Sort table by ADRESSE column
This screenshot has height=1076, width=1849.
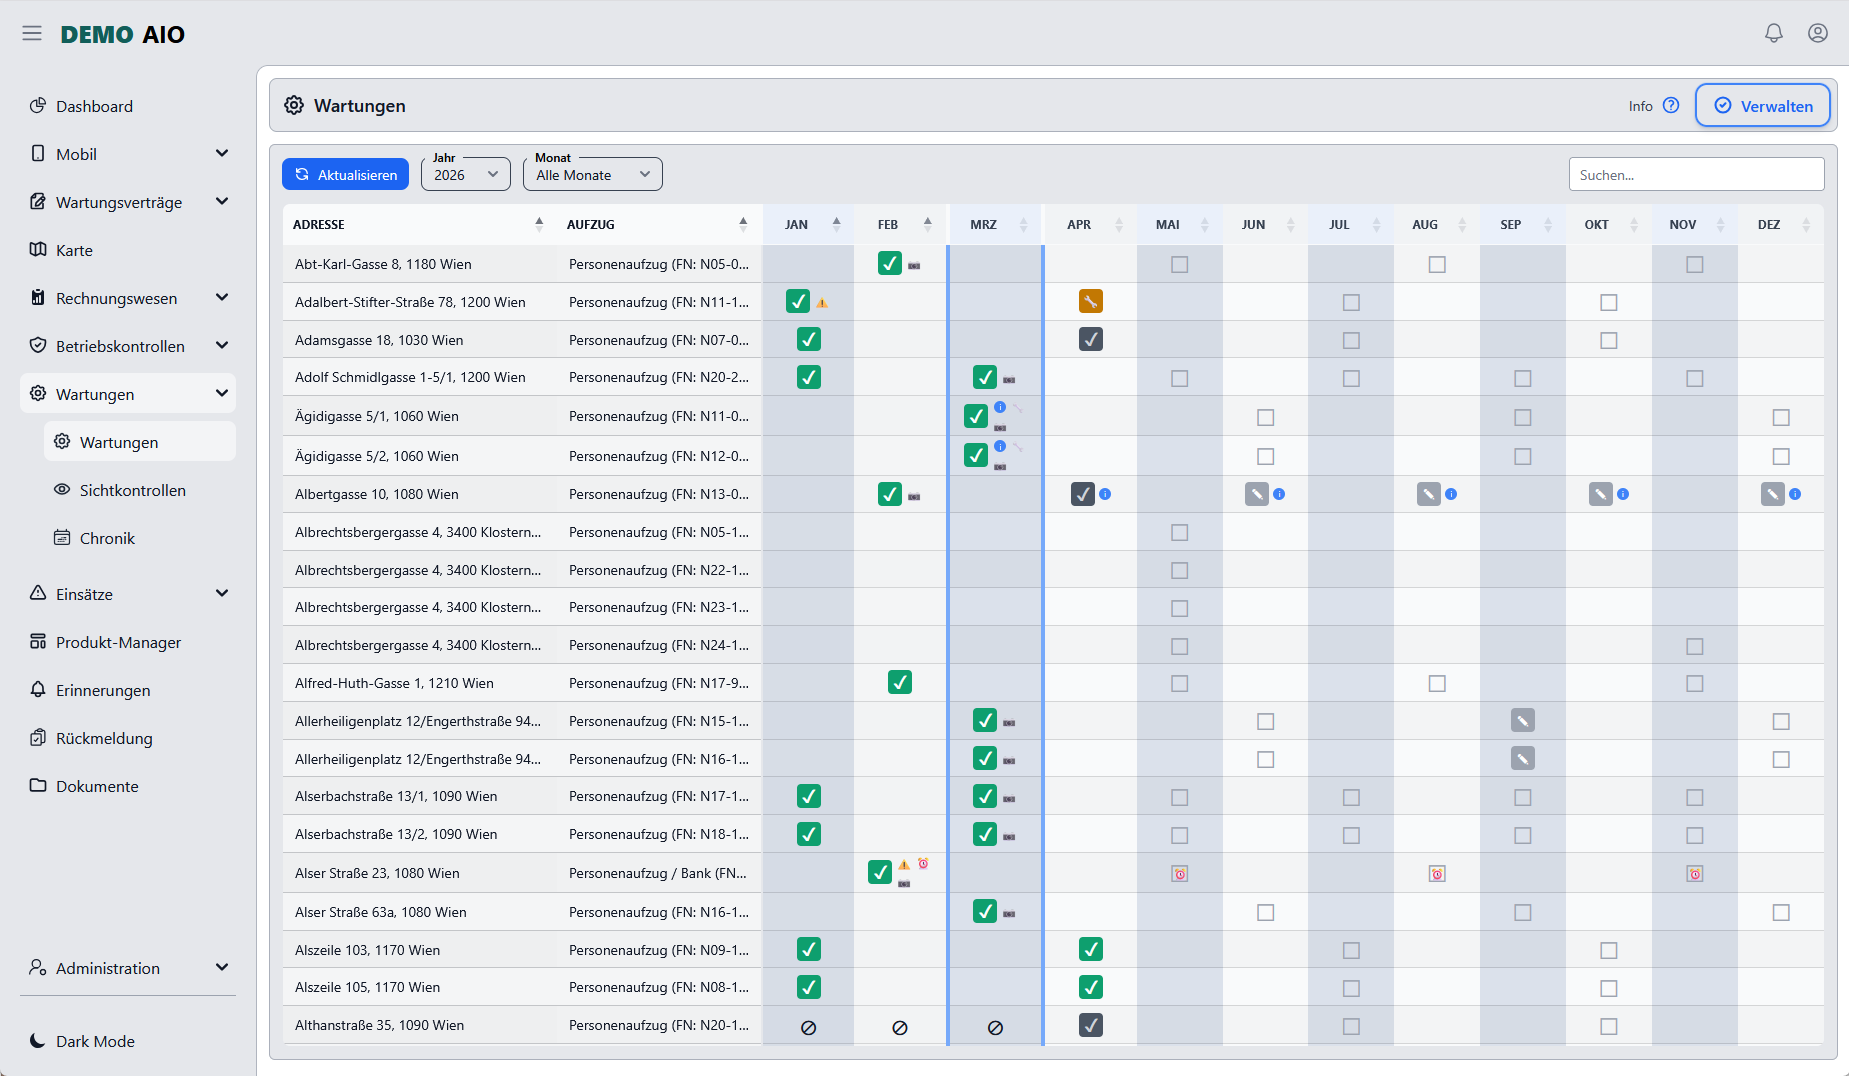(x=419, y=224)
